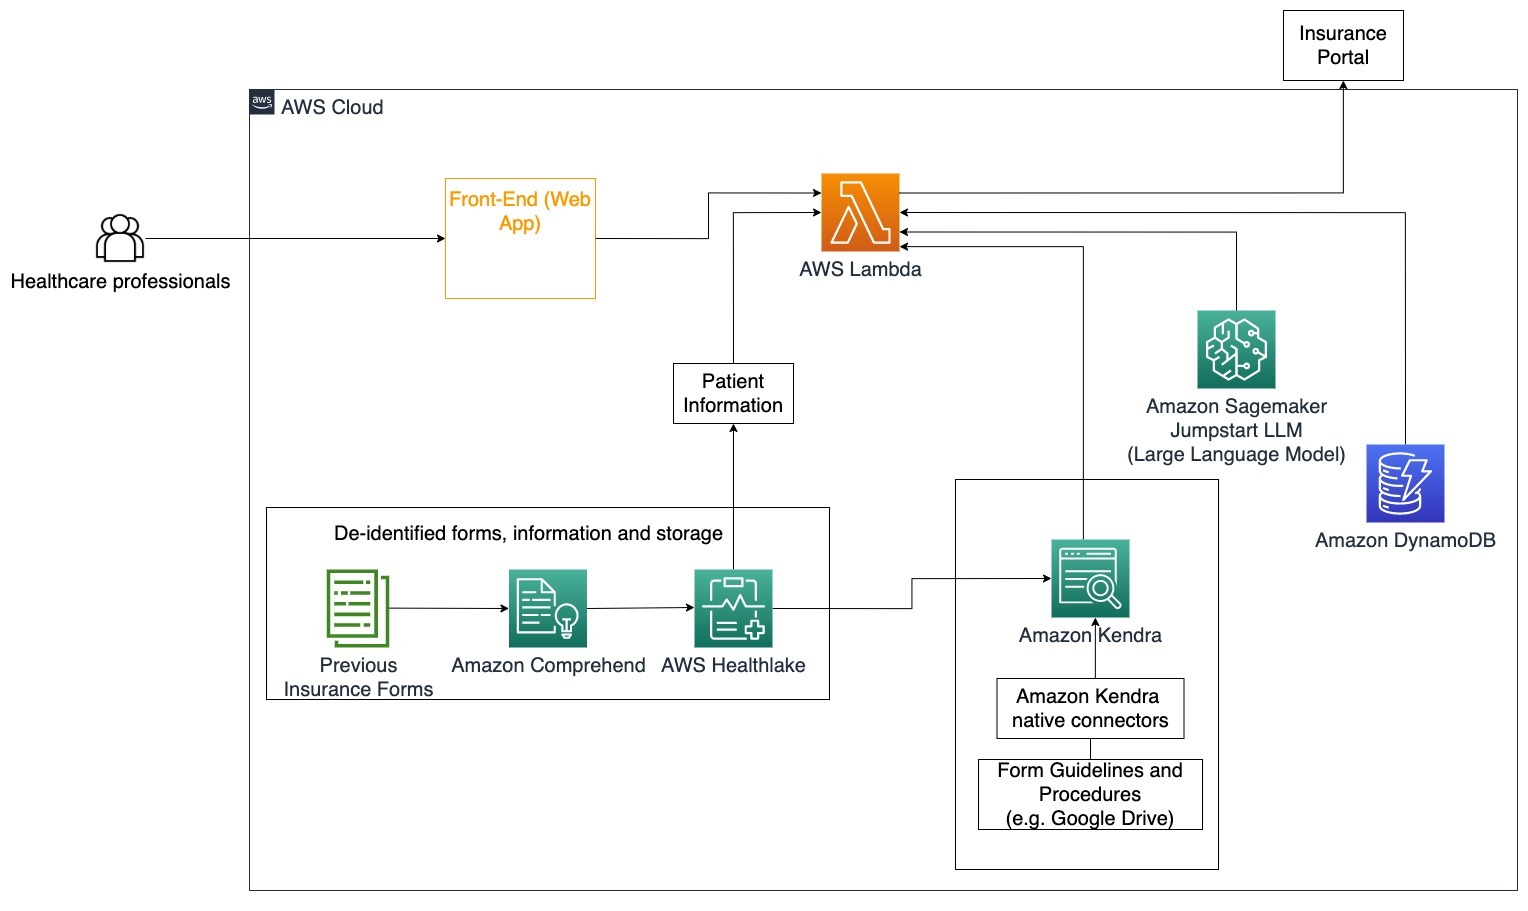1528x911 pixels.
Task: Click the 'Healthcare professionals' label
Action: pyautogui.click(x=120, y=281)
